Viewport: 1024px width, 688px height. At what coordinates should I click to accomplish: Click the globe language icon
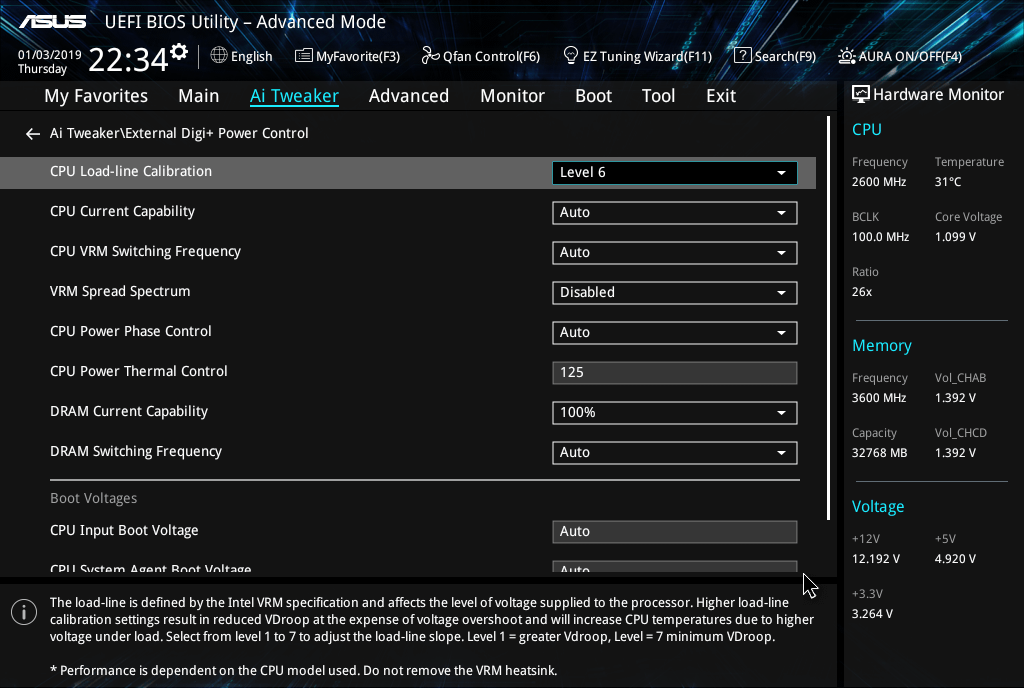click(219, 55)
